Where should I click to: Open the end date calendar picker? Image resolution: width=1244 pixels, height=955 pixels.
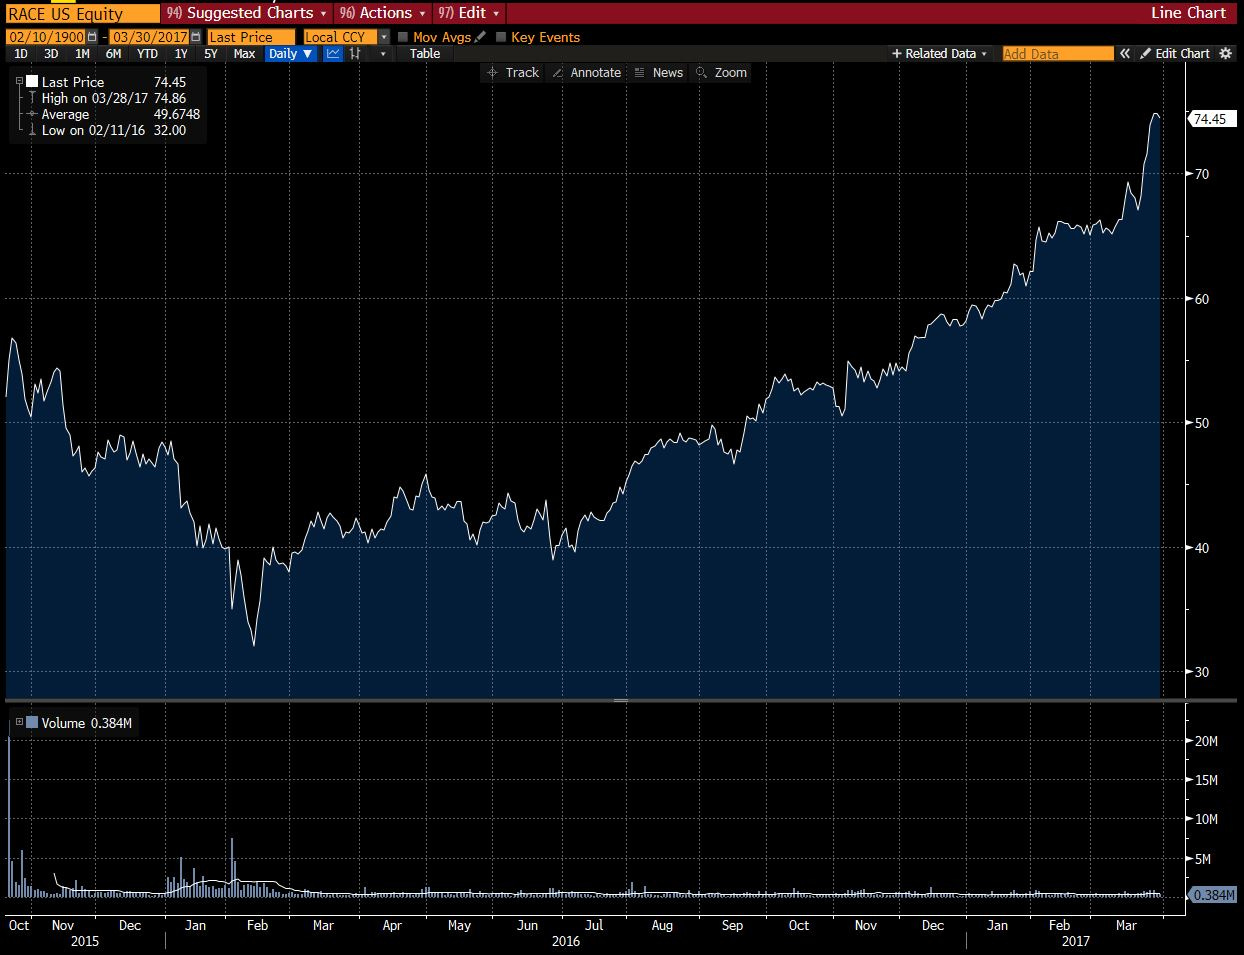[196, 37]
